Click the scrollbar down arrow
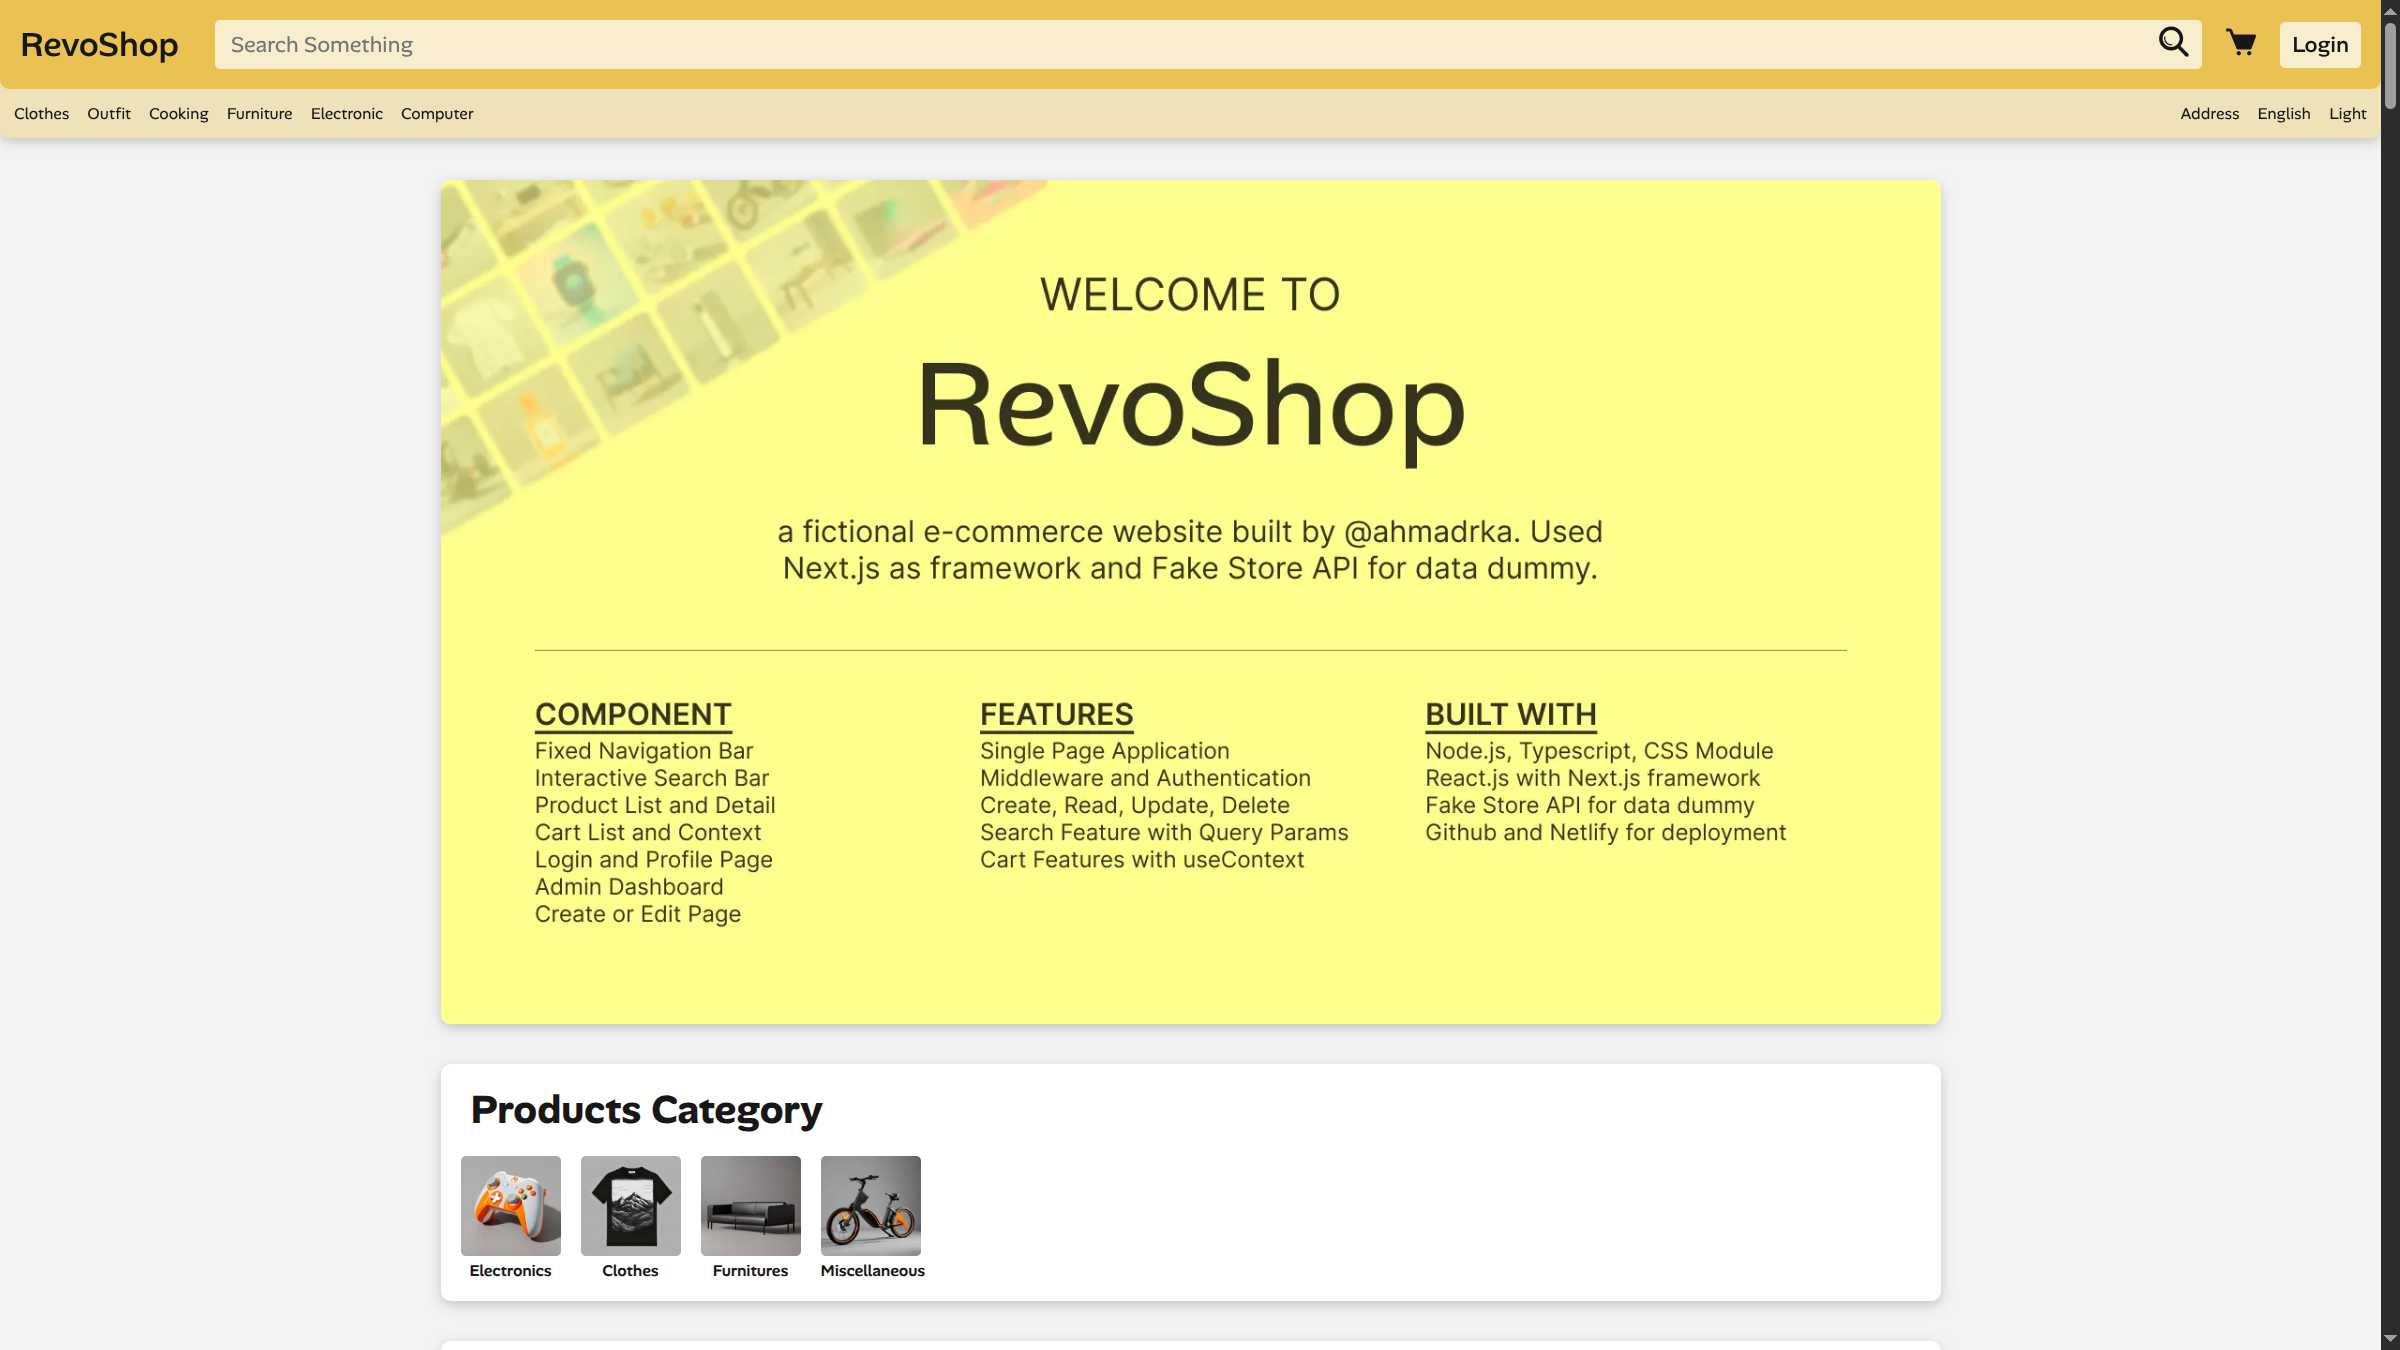Viewport: 2400px width, 1350px height. (x=2390, y=1339)
